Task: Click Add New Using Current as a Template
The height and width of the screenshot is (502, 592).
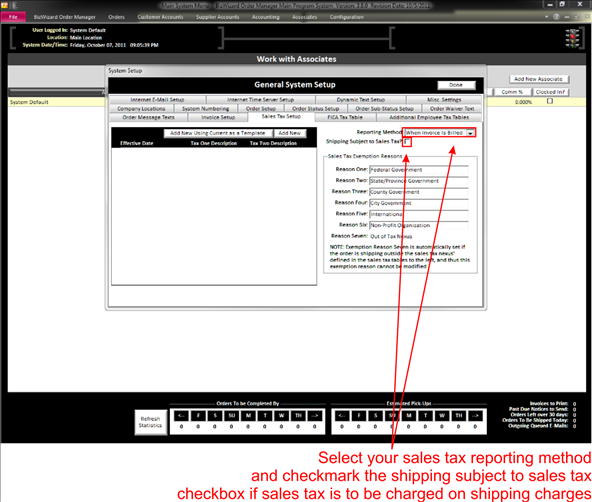Action: (218, 133)
